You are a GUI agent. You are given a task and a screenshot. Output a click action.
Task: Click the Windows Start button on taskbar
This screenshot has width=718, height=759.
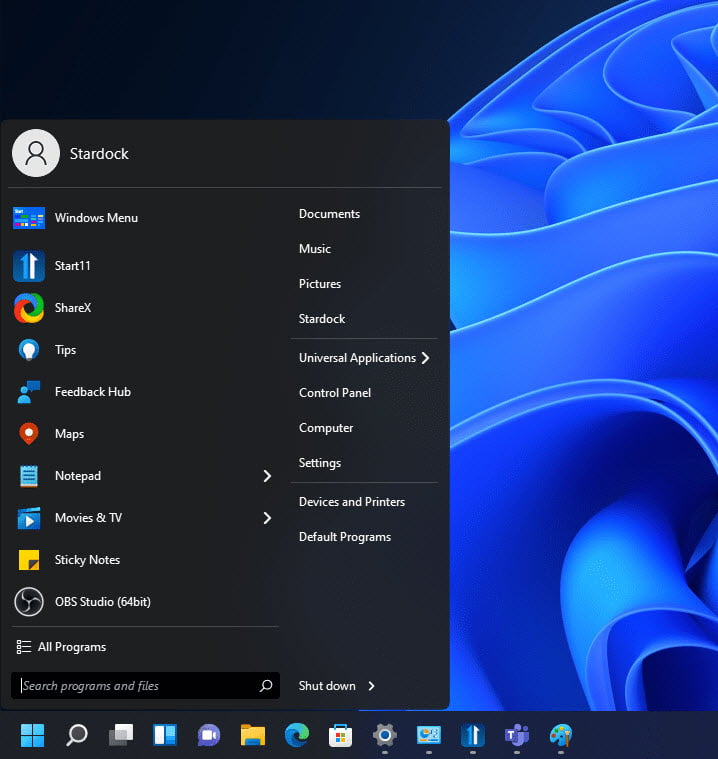click(x=32, y=735)
